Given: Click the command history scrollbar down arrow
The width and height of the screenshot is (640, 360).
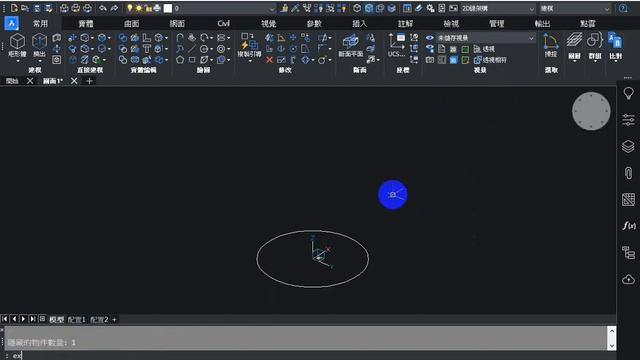Looking at the screenshot, I should [611, 345].
